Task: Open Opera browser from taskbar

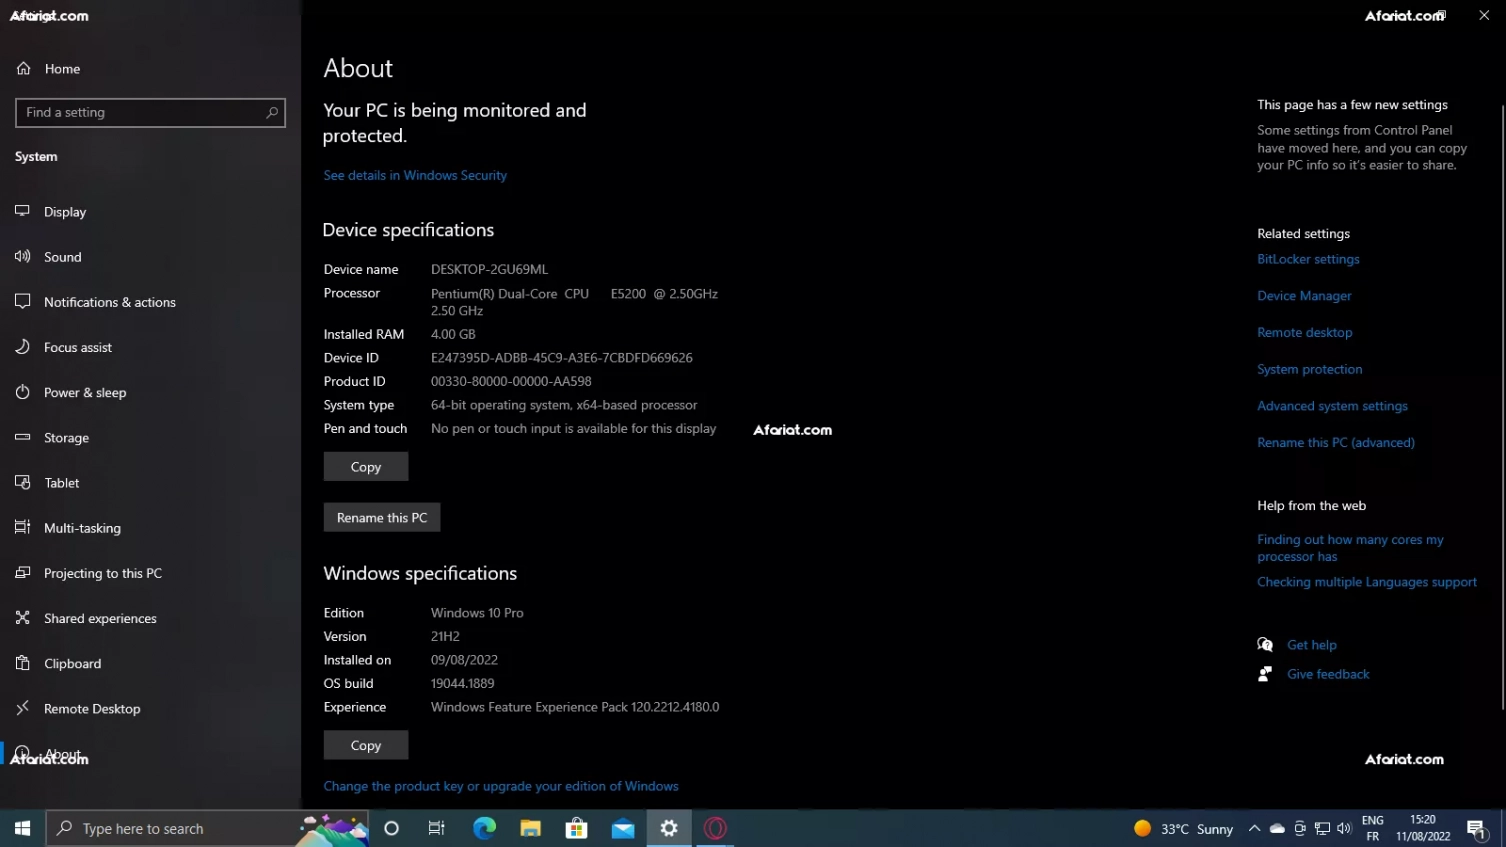Action: [715, 828]
